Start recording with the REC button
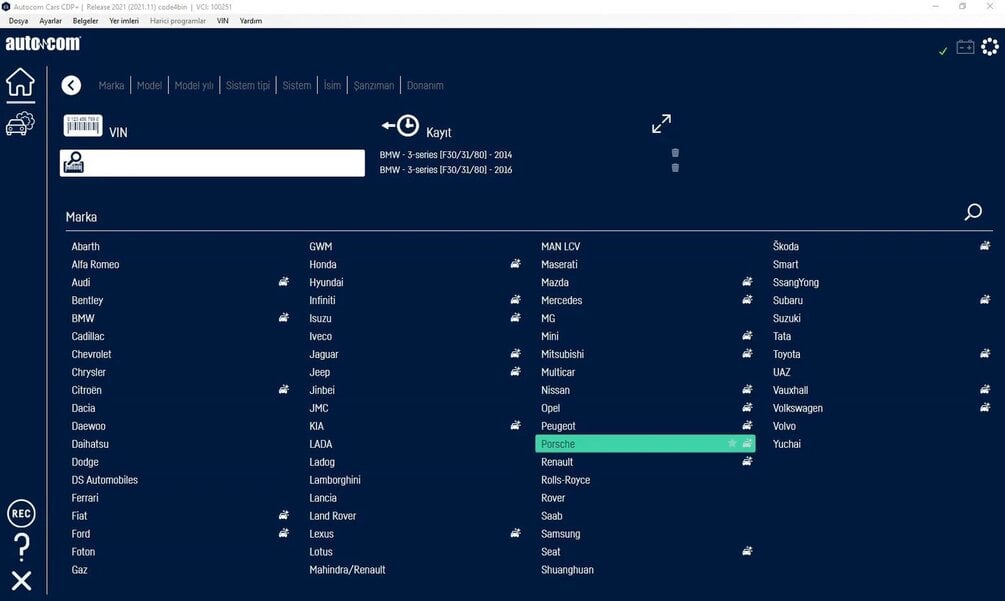The width and height of the screenshot is (1005, 601). [21, 513]
